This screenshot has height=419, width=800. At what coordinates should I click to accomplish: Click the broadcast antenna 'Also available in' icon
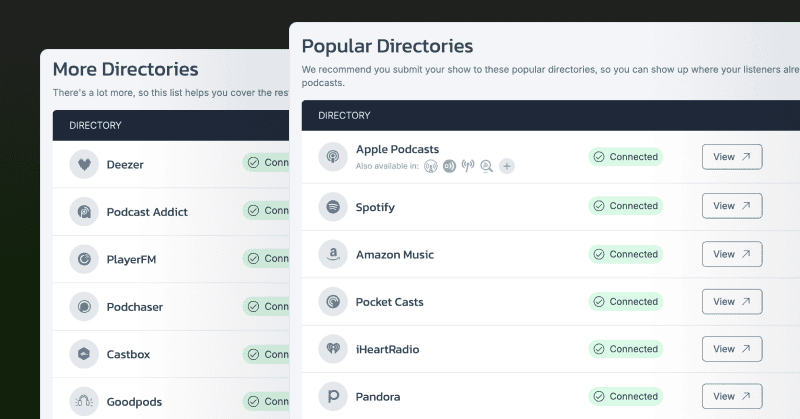click(468, 166)
